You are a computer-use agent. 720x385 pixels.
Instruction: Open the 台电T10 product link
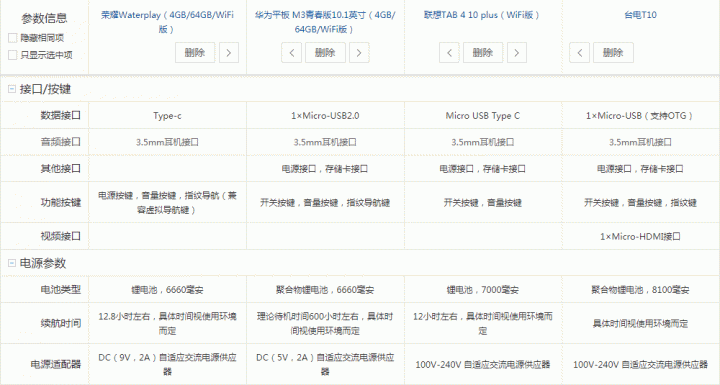tap(640, 15)
